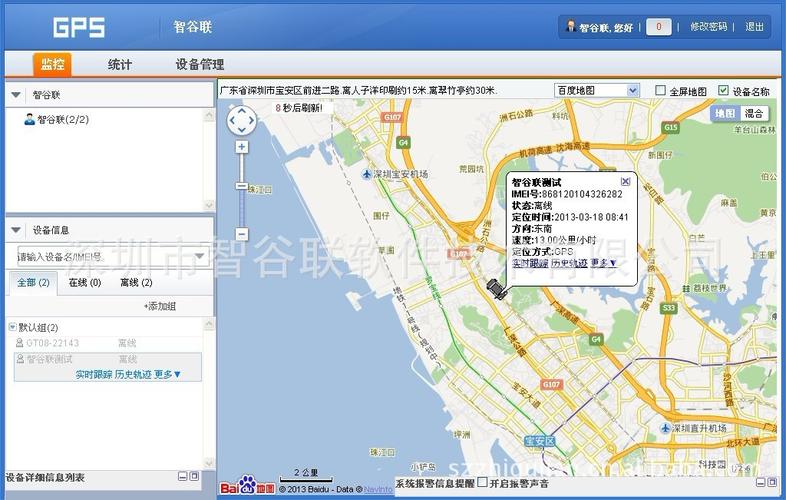Image resolution: width=786 pixels, height=500 pixels.
Task: Expand 更多▼ in the device list row
Action: (x=167, y=374)
